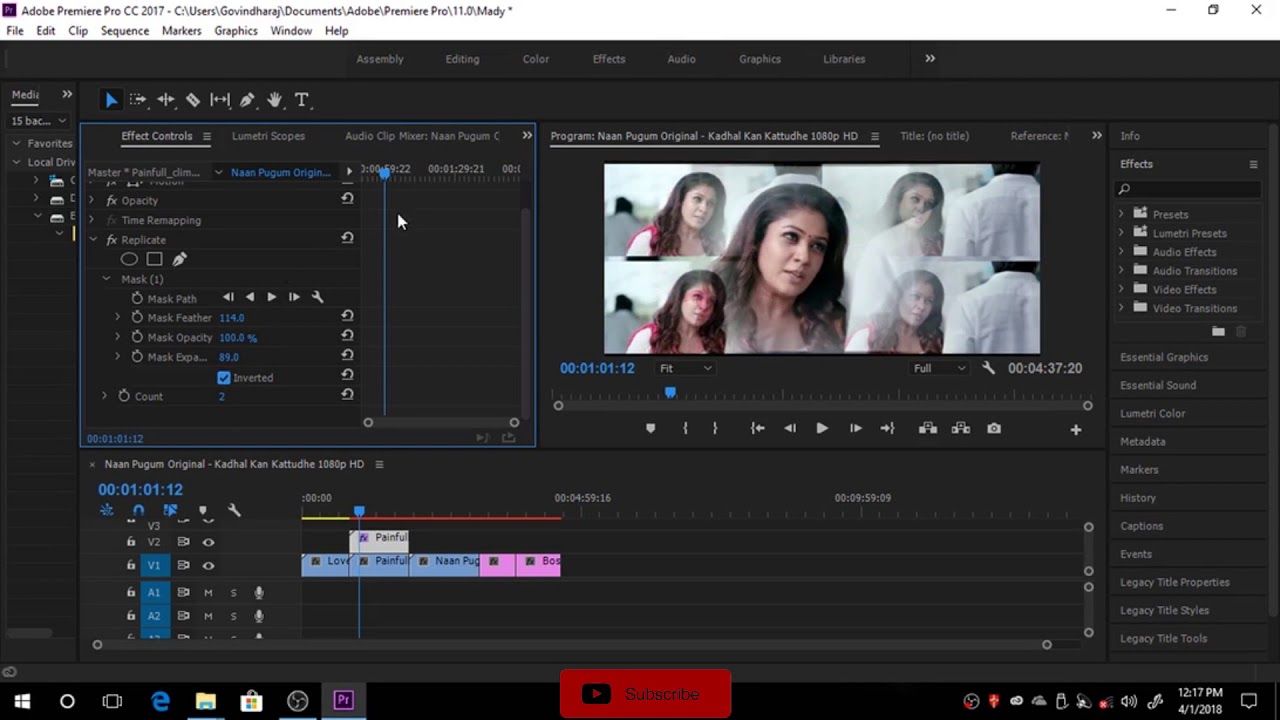The image size is (1280, 720).
Task: Open Timeline display settings wrench
Action: [x=234, y=510]
